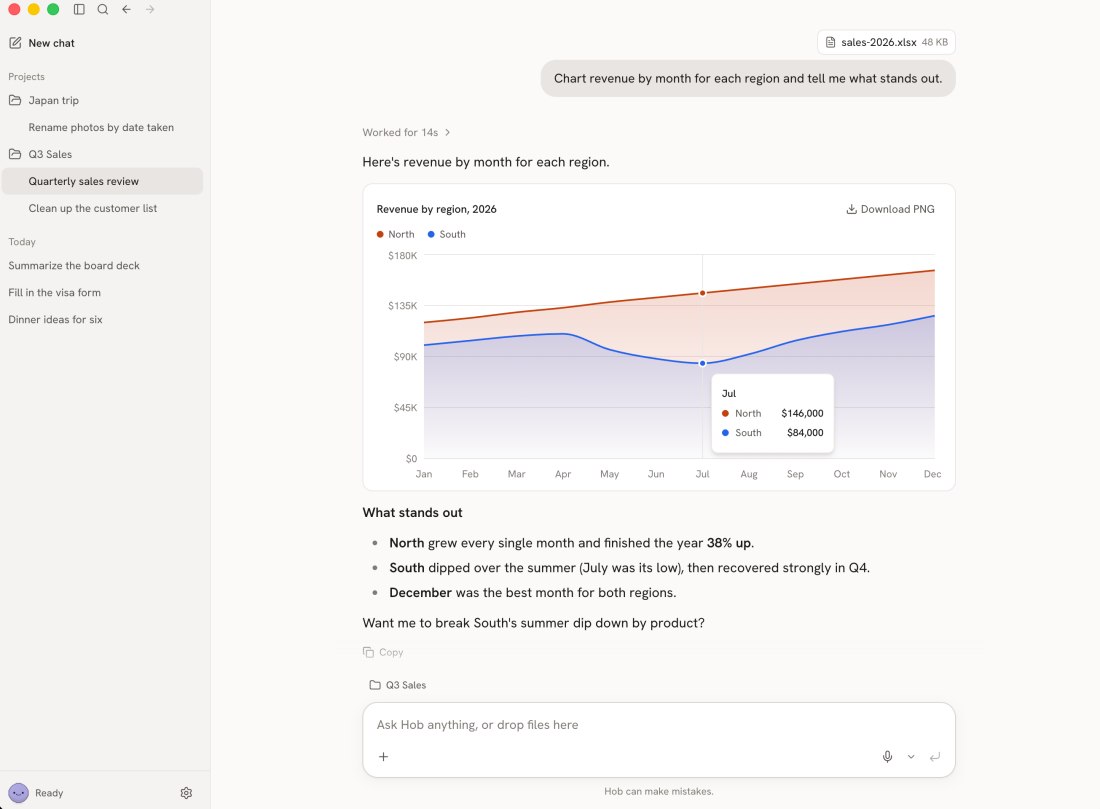Open Rename photos by date taken chat
The image size is (1100, 809).
coord(102,127)
